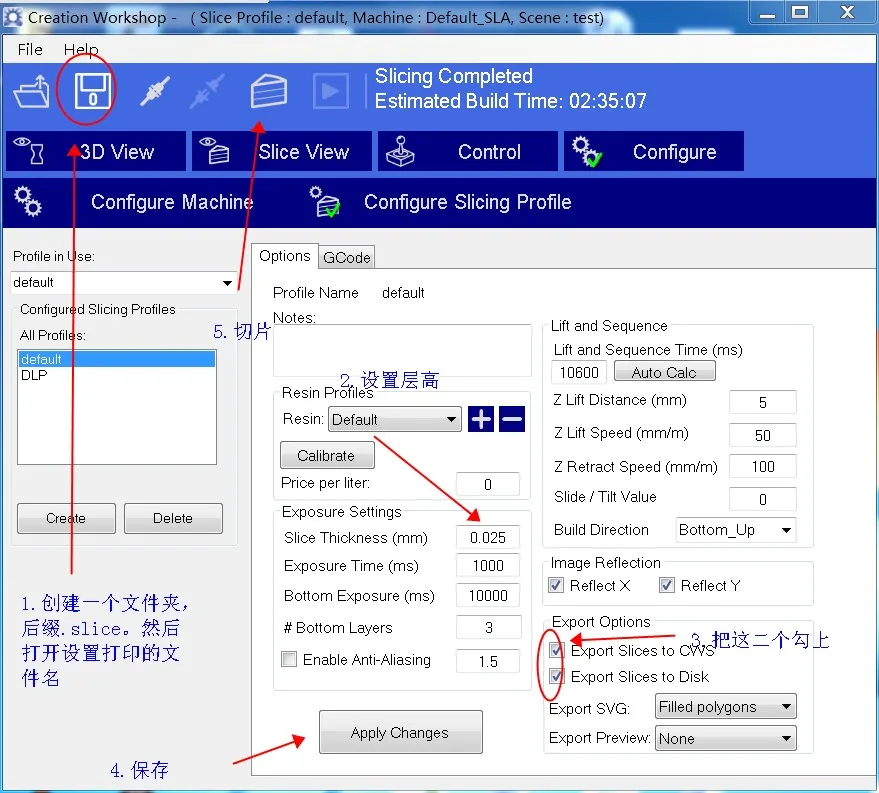The image size is (879, 793).
Task: Enable the Anti-Aliasing checkbox
Action: 289,659
